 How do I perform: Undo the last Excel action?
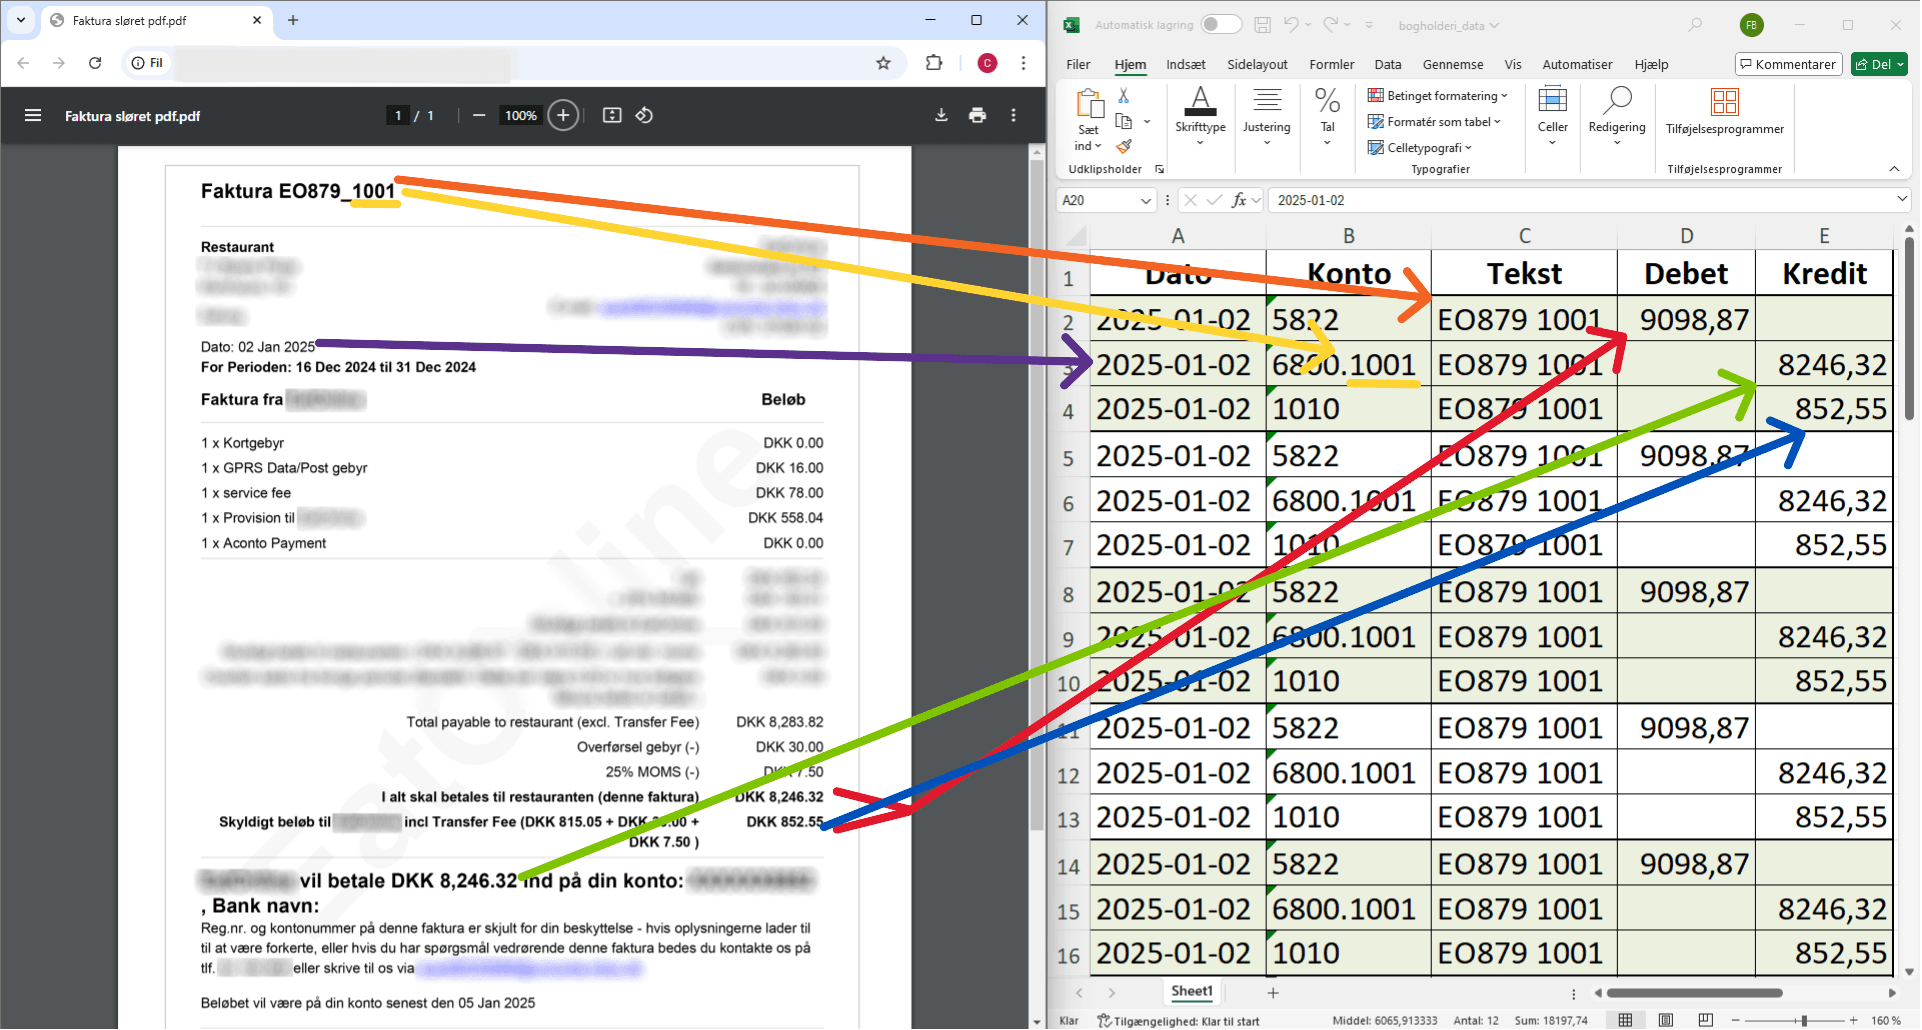pyautogui.click(x=1291, y=25)
